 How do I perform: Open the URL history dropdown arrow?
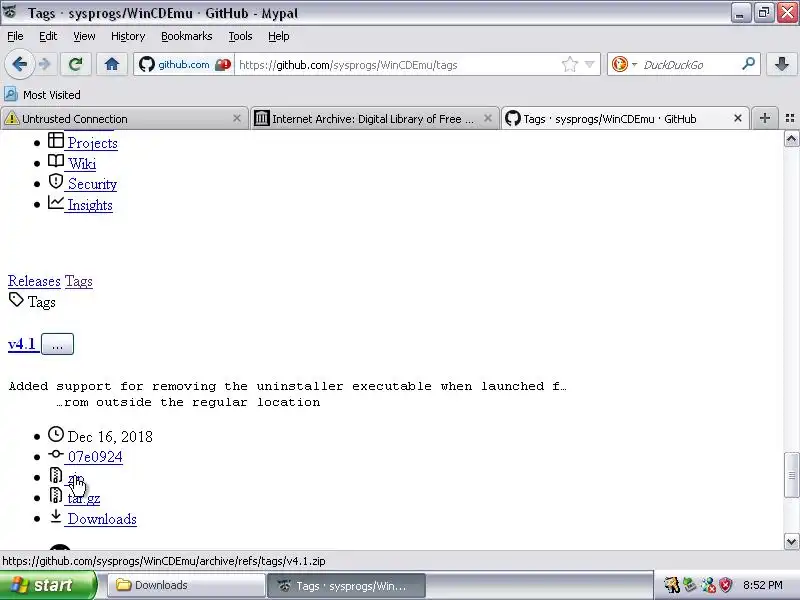tap(590, 65)
